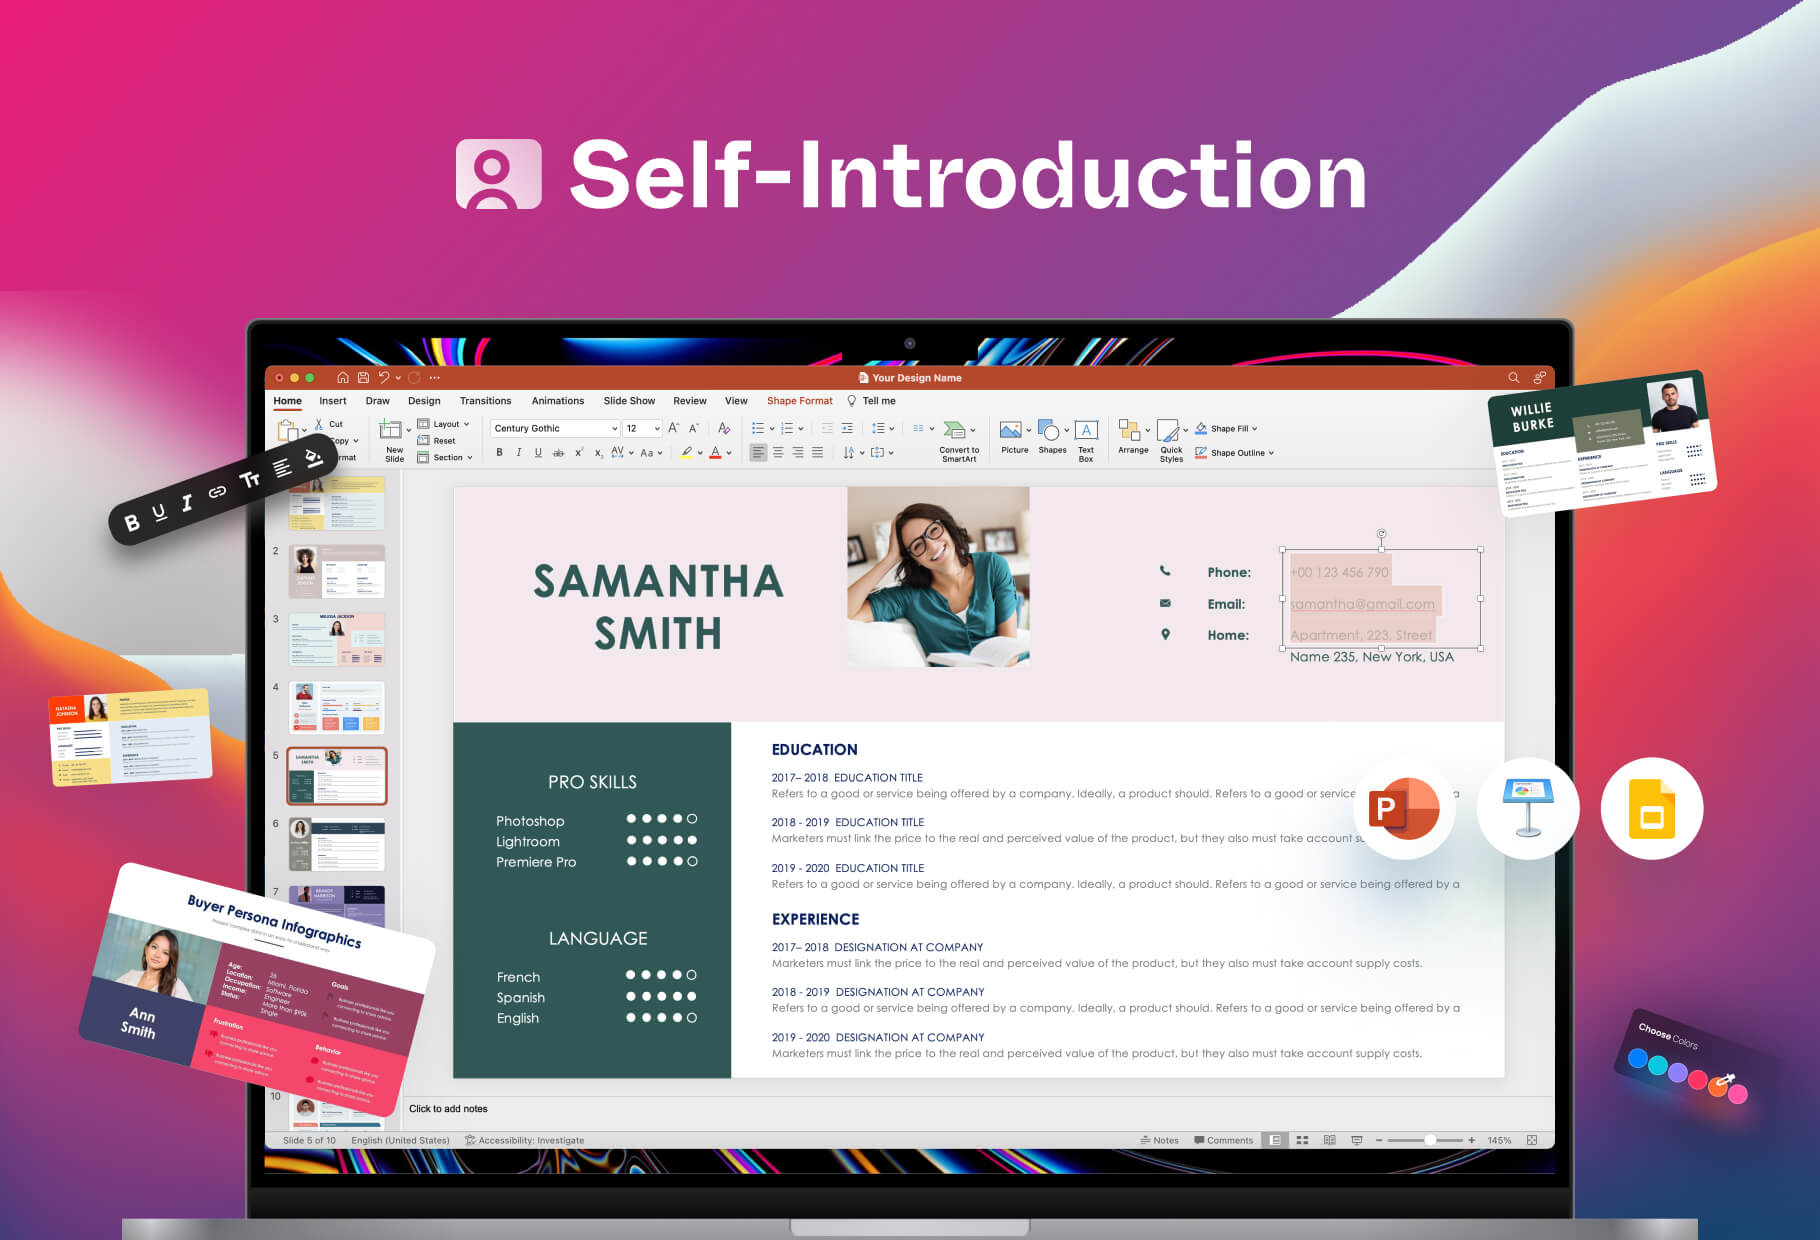Expand the font size dropdown
This screenshot has height=1240, width=1820.
(x=656, y=427)
